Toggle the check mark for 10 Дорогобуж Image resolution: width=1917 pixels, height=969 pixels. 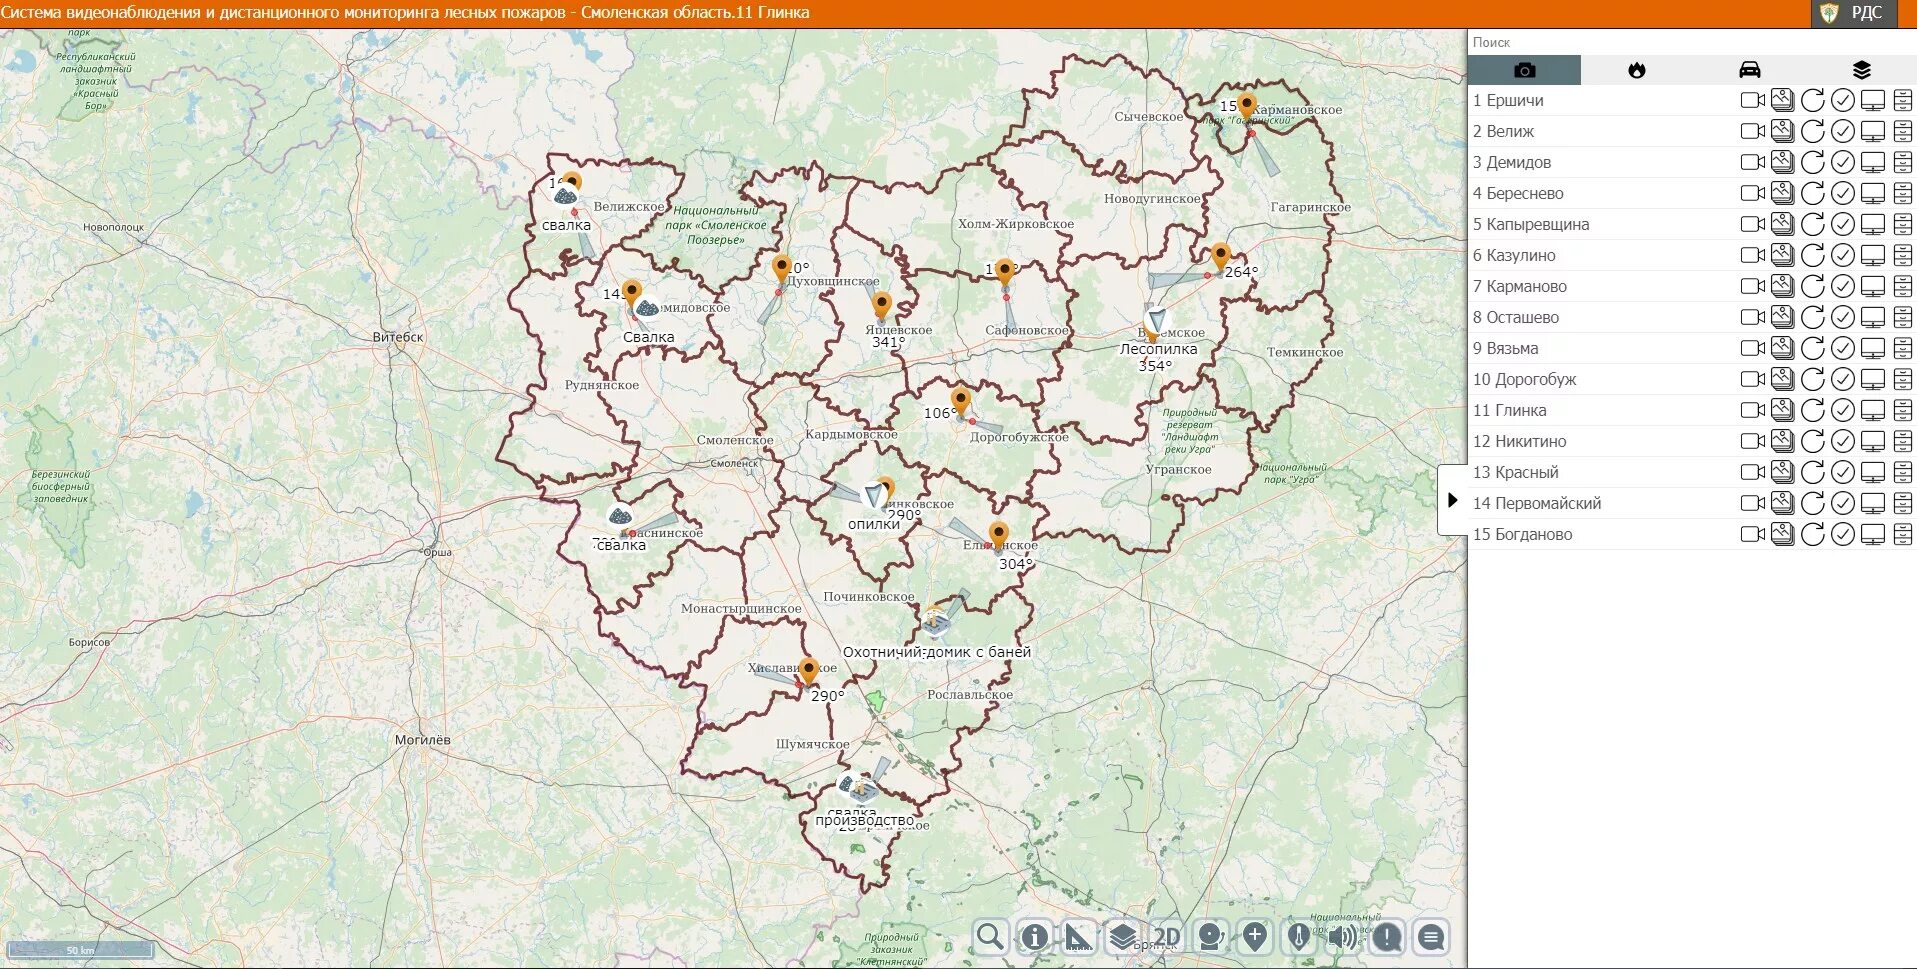pyautogui.click(x=1842, y=379)
